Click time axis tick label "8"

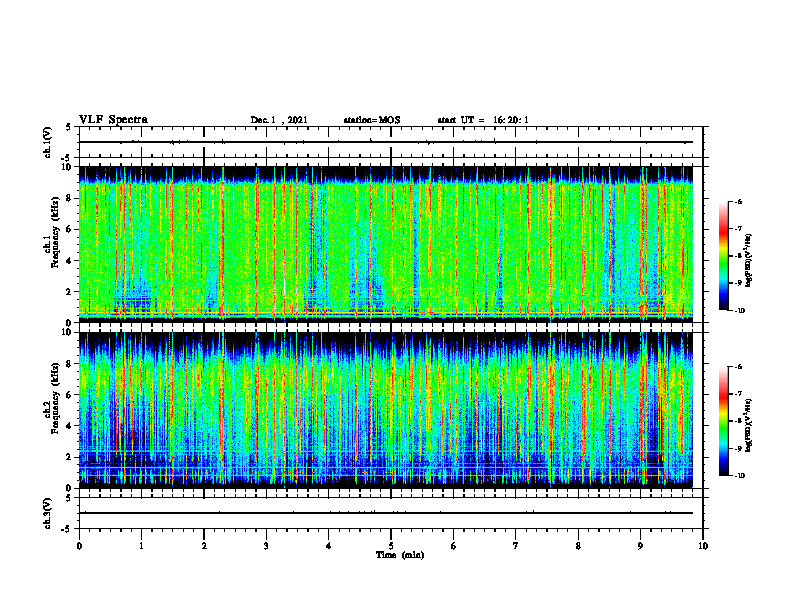[578, 546]
